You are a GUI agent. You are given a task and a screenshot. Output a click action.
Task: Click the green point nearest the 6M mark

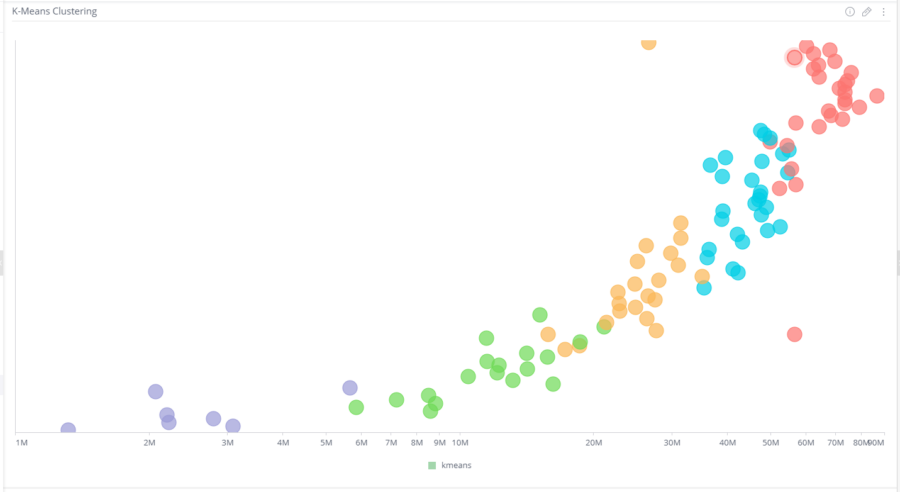pyautogui.click(x=356, y=407)
